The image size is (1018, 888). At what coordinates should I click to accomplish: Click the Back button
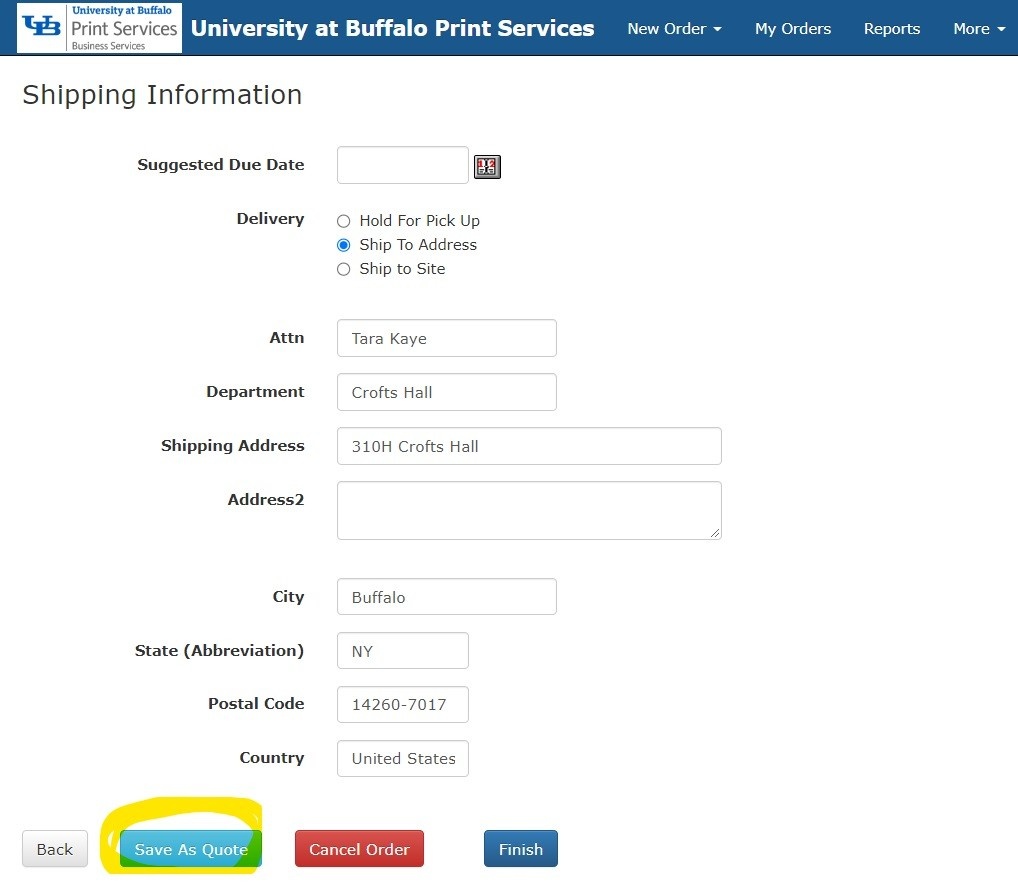(54, 849)
